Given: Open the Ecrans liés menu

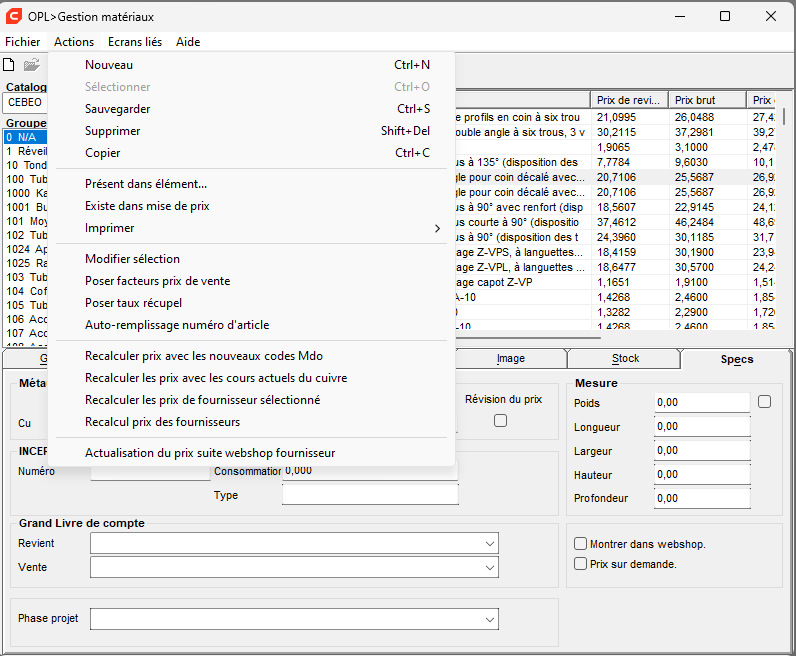Looking at the screenshot, I should pos(135,42).
